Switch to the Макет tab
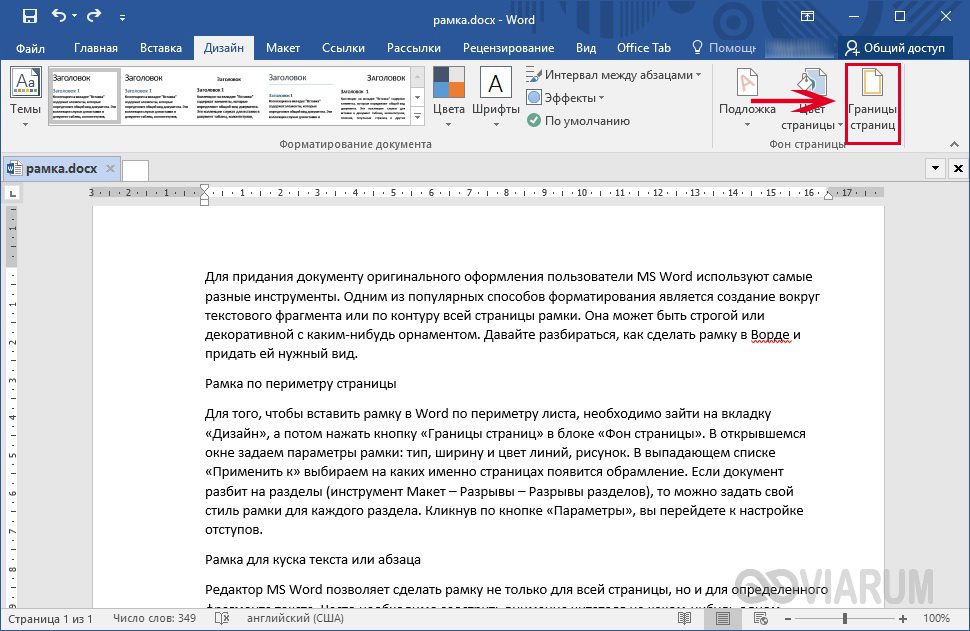This screenshot has height=631, width=970. click(x=283, y=48)
